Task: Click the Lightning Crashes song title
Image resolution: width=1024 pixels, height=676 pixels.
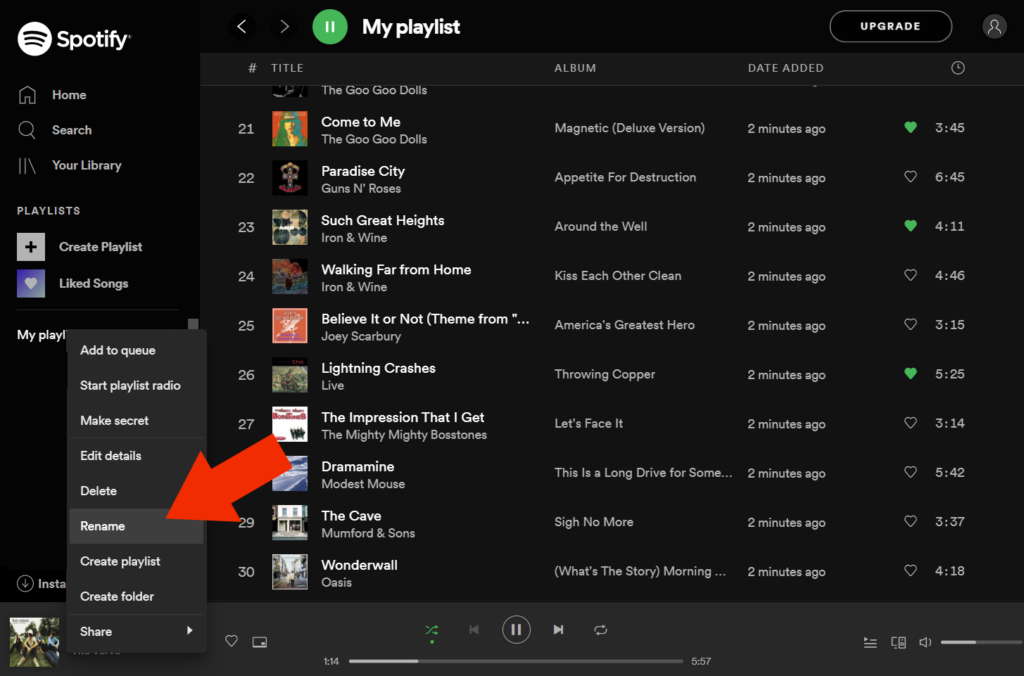Action: pyautogui.click(x=378, y=368)
